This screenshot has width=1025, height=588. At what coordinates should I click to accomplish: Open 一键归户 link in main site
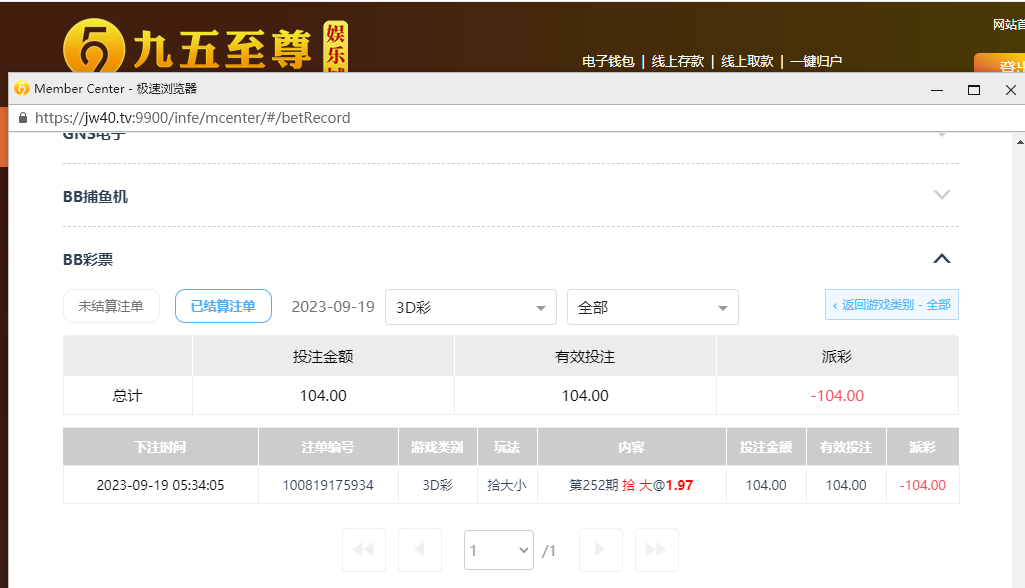[x=816, y=61]
